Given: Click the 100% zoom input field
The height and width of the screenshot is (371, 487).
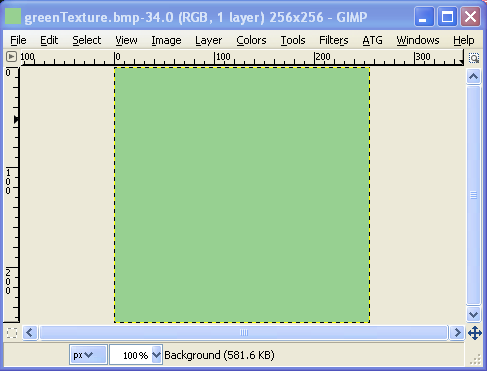Looking at the screenshot, I should (131, 355).
